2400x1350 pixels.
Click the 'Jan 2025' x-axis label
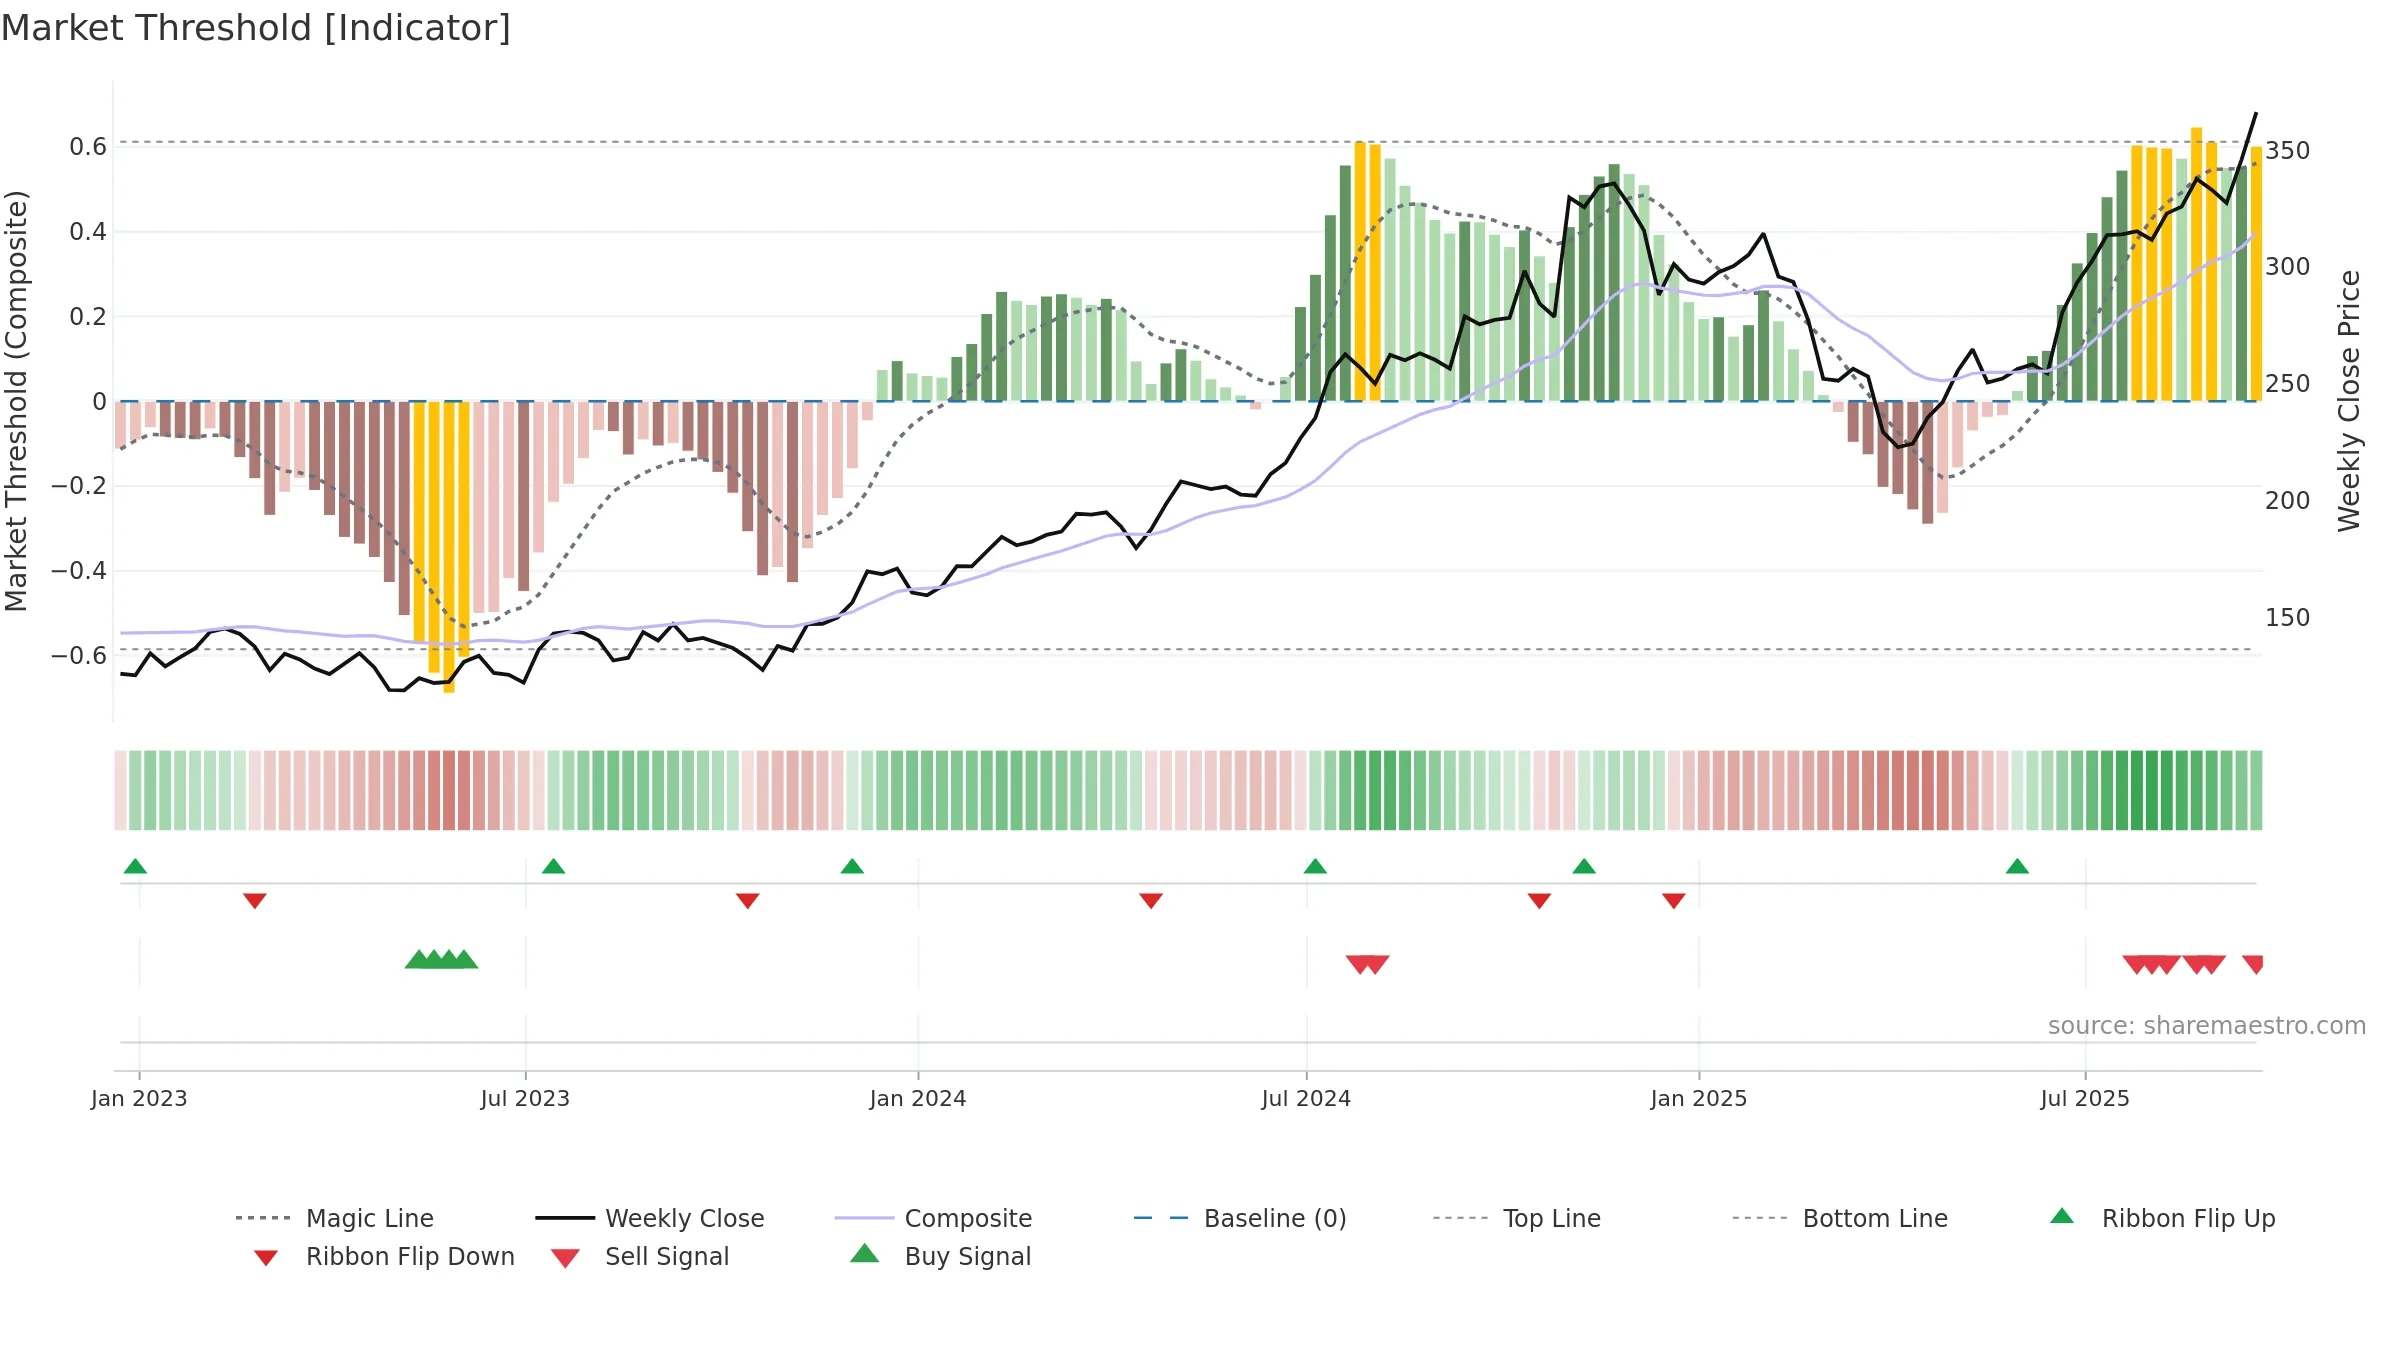(1699, 1099)
